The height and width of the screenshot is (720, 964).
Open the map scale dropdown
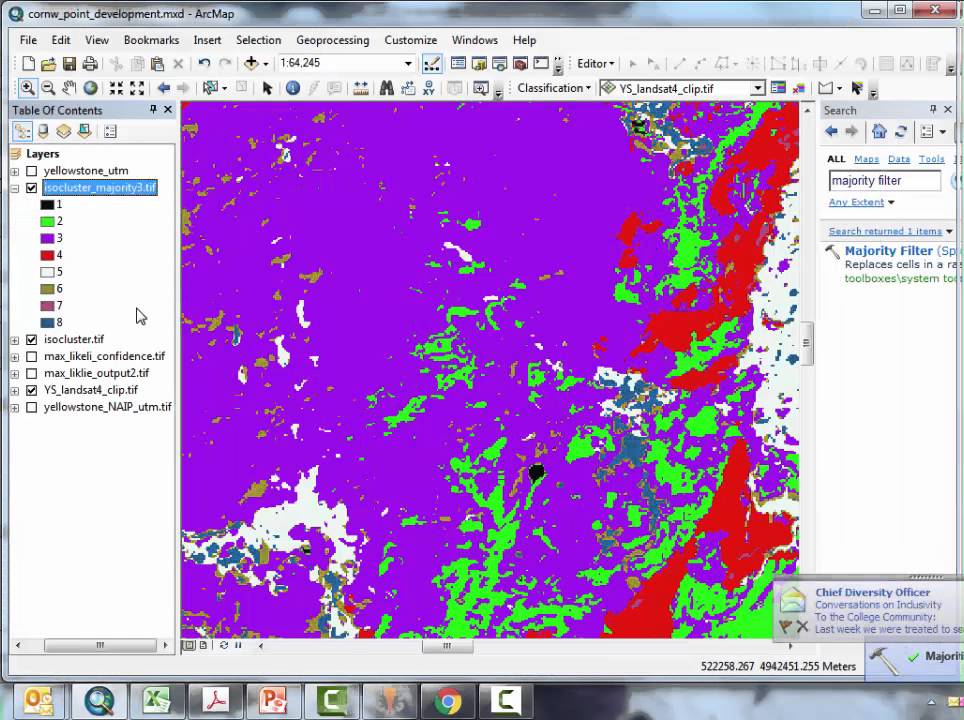tap(408, 63)
